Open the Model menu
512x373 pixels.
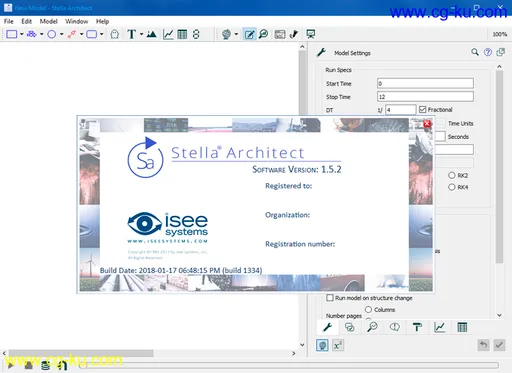click(x=49, y=21)
